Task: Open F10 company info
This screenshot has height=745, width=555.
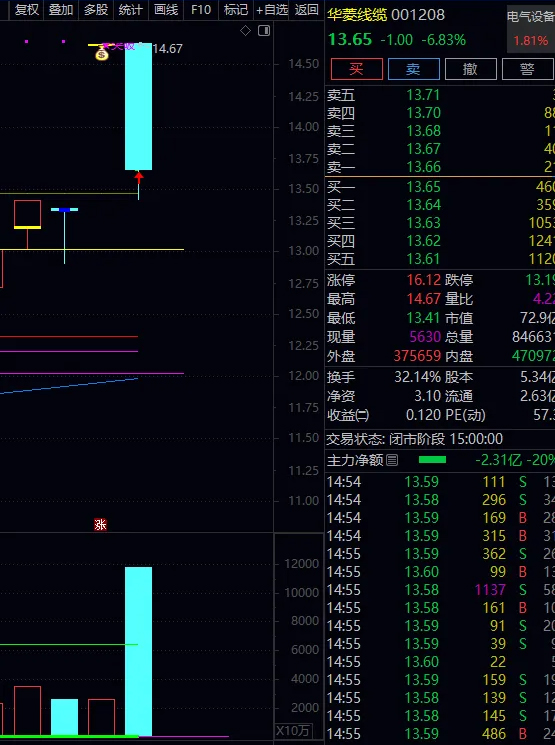Action: tap(201, 10)
